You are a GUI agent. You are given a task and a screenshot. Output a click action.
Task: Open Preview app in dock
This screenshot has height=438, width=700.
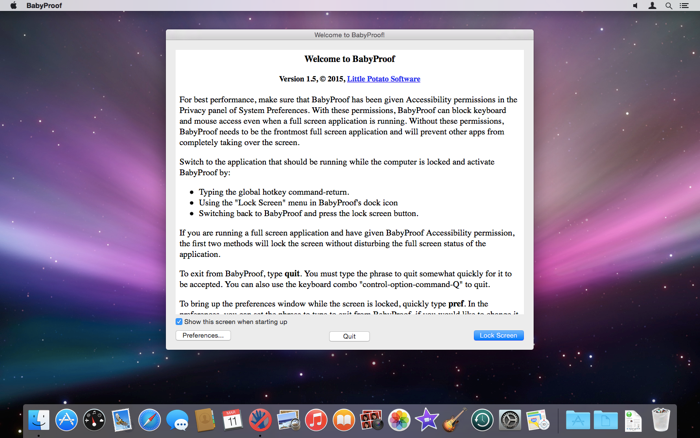288,420
